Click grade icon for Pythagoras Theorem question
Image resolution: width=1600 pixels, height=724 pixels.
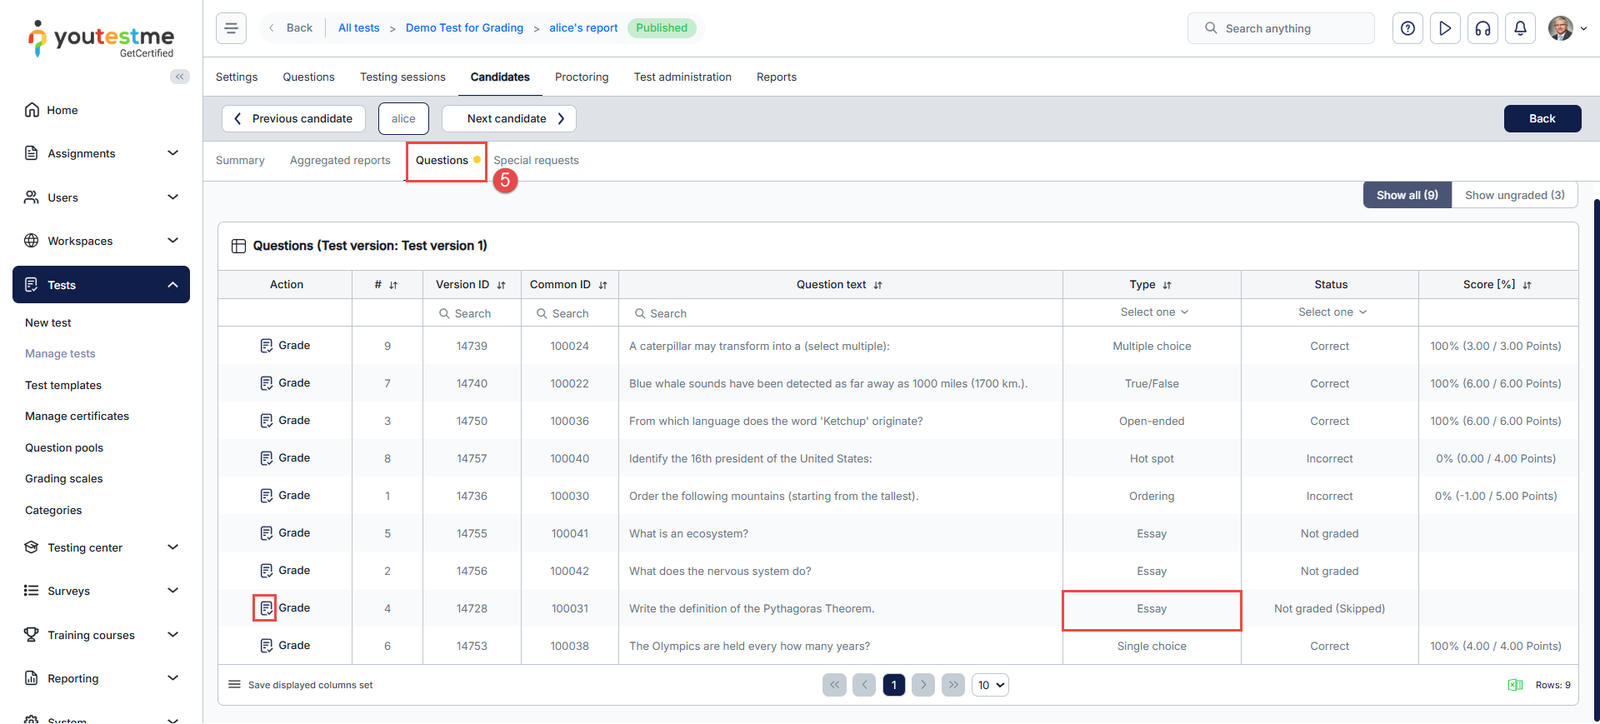tap(265, 608)
